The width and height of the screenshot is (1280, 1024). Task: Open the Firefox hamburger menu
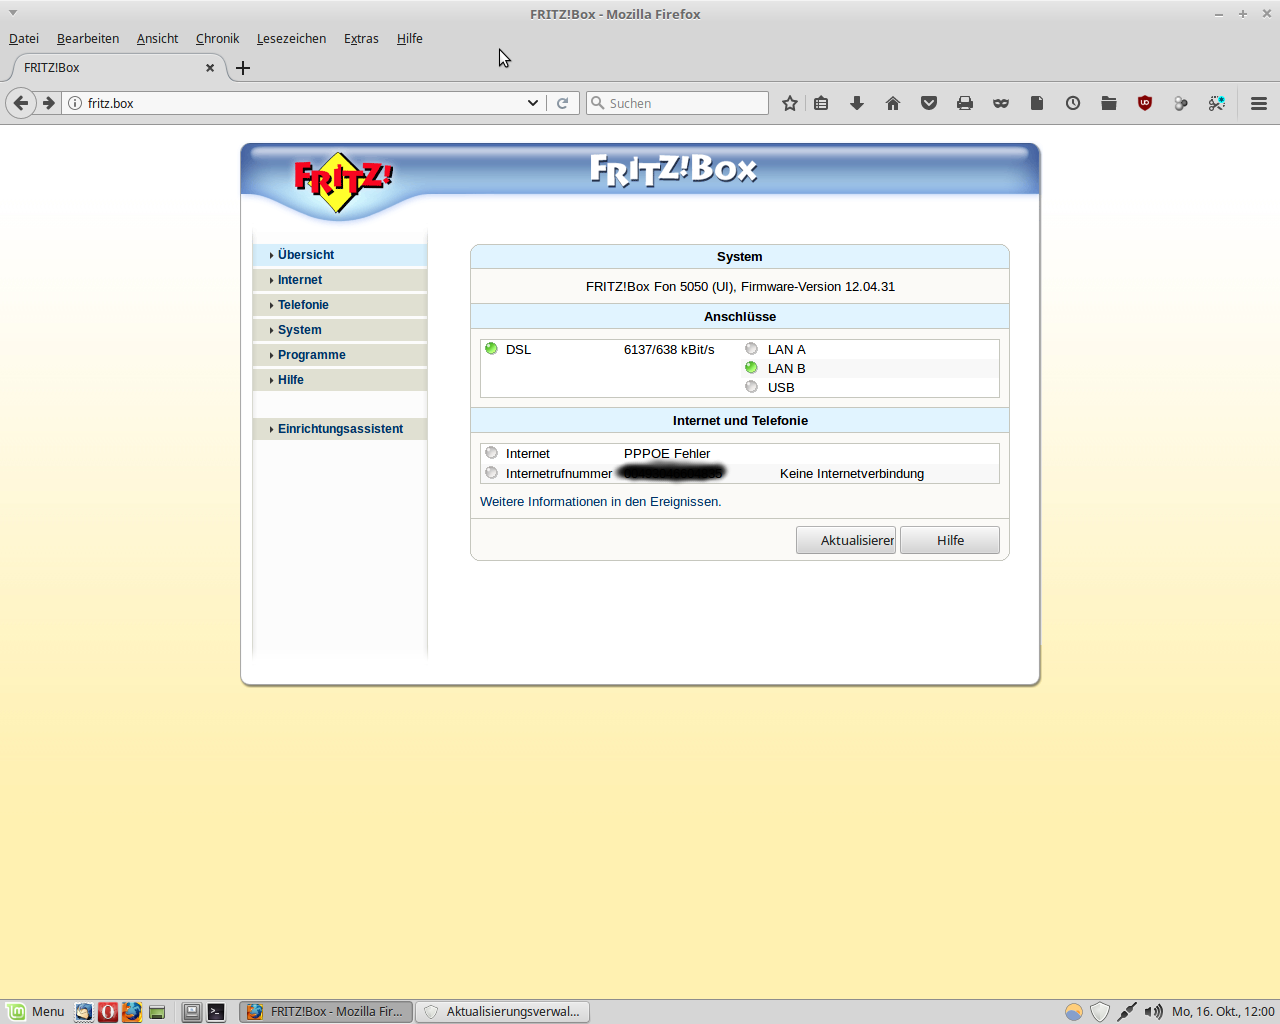pyautogui.click(x=1259, y=103)
